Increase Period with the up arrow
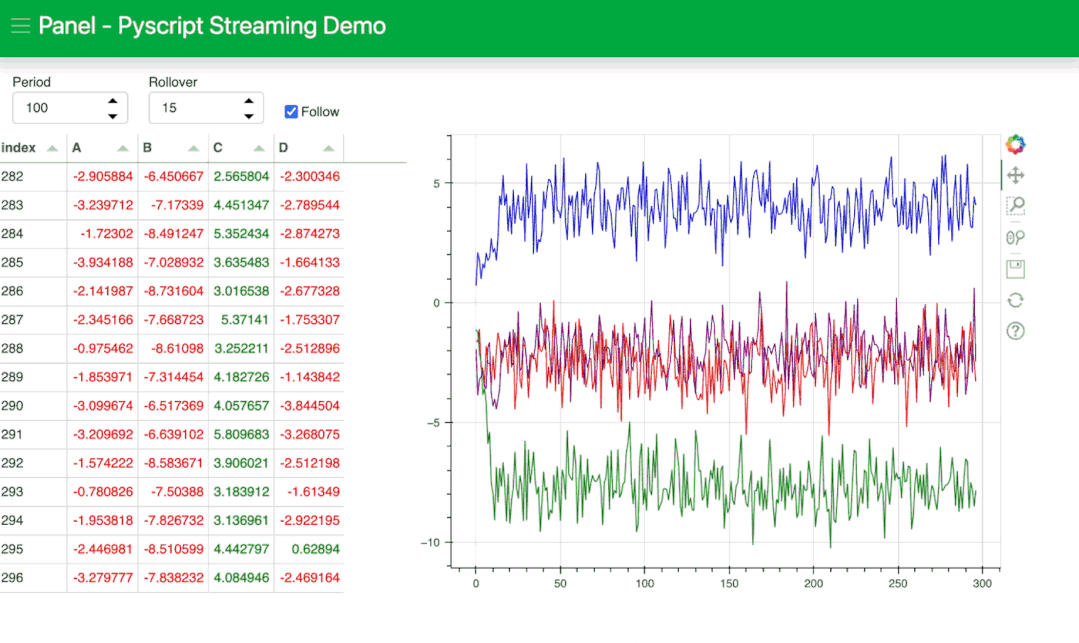Image resolution: width=1079 pixels, height=643 pixels. (x=113, y=101)
